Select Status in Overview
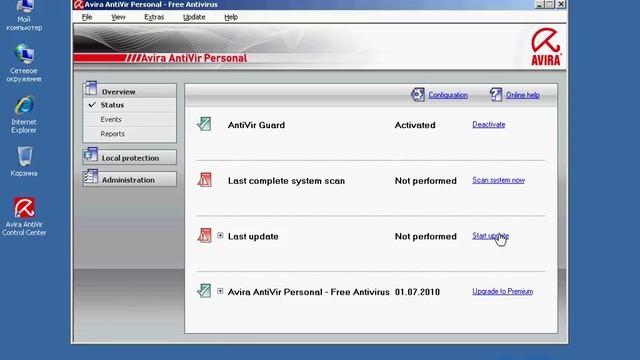This screenshot has width=640, height=360. point(112,105)
